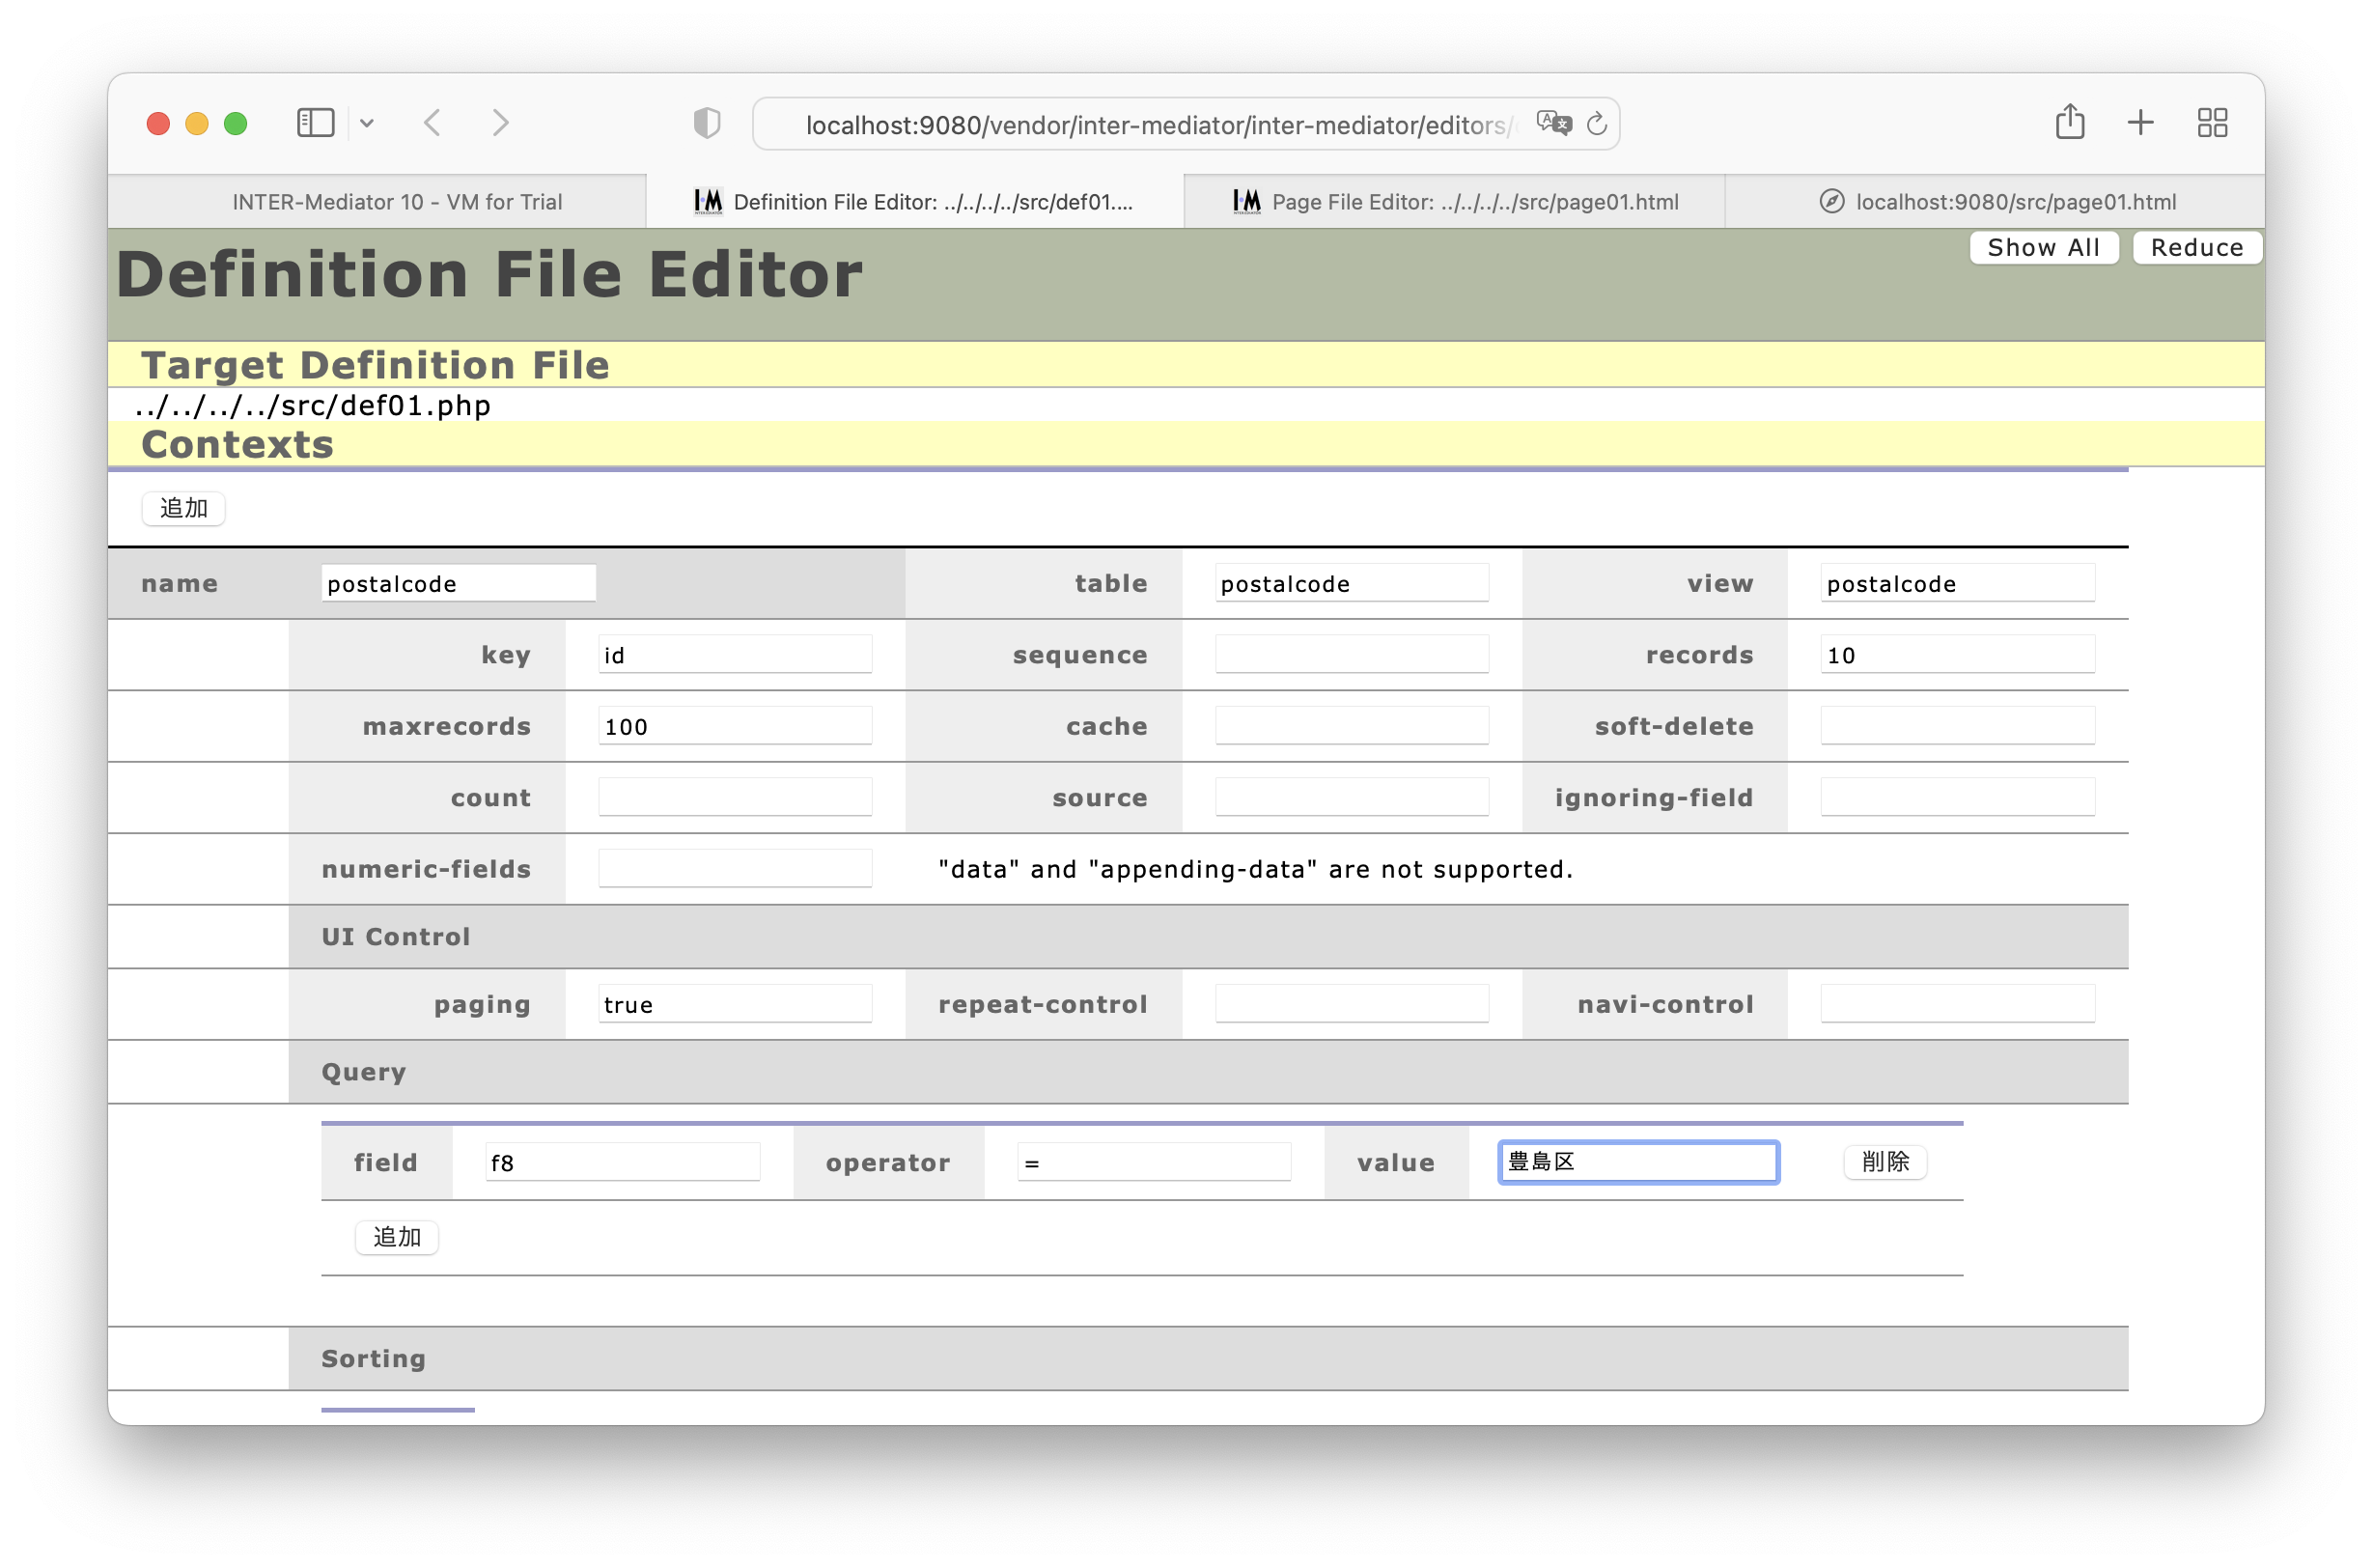This screenshot has height=1568, width=2373.
Task: Click the translate page icon in address bar
Action: click(1553, 123)
